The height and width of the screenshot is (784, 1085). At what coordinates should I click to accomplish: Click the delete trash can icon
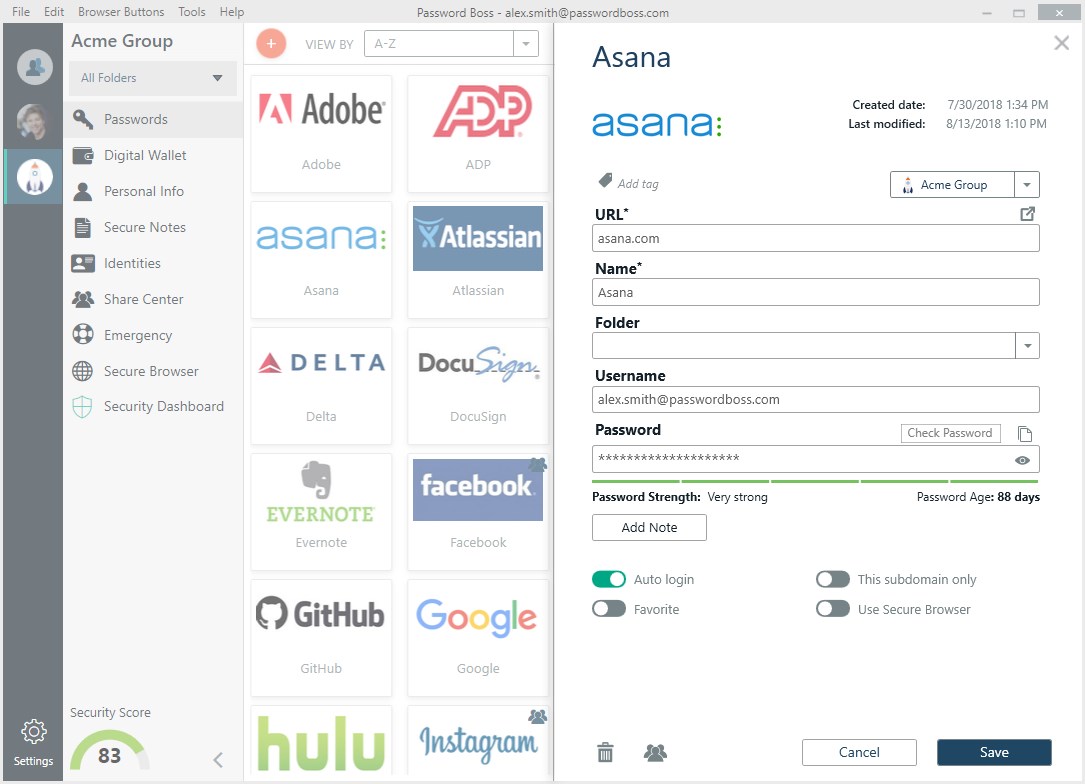[x=605, y=752]
